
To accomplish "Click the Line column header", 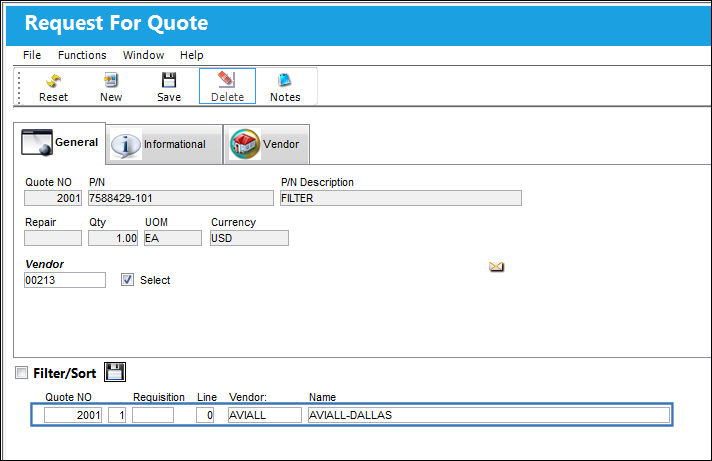I will (207, 397).
